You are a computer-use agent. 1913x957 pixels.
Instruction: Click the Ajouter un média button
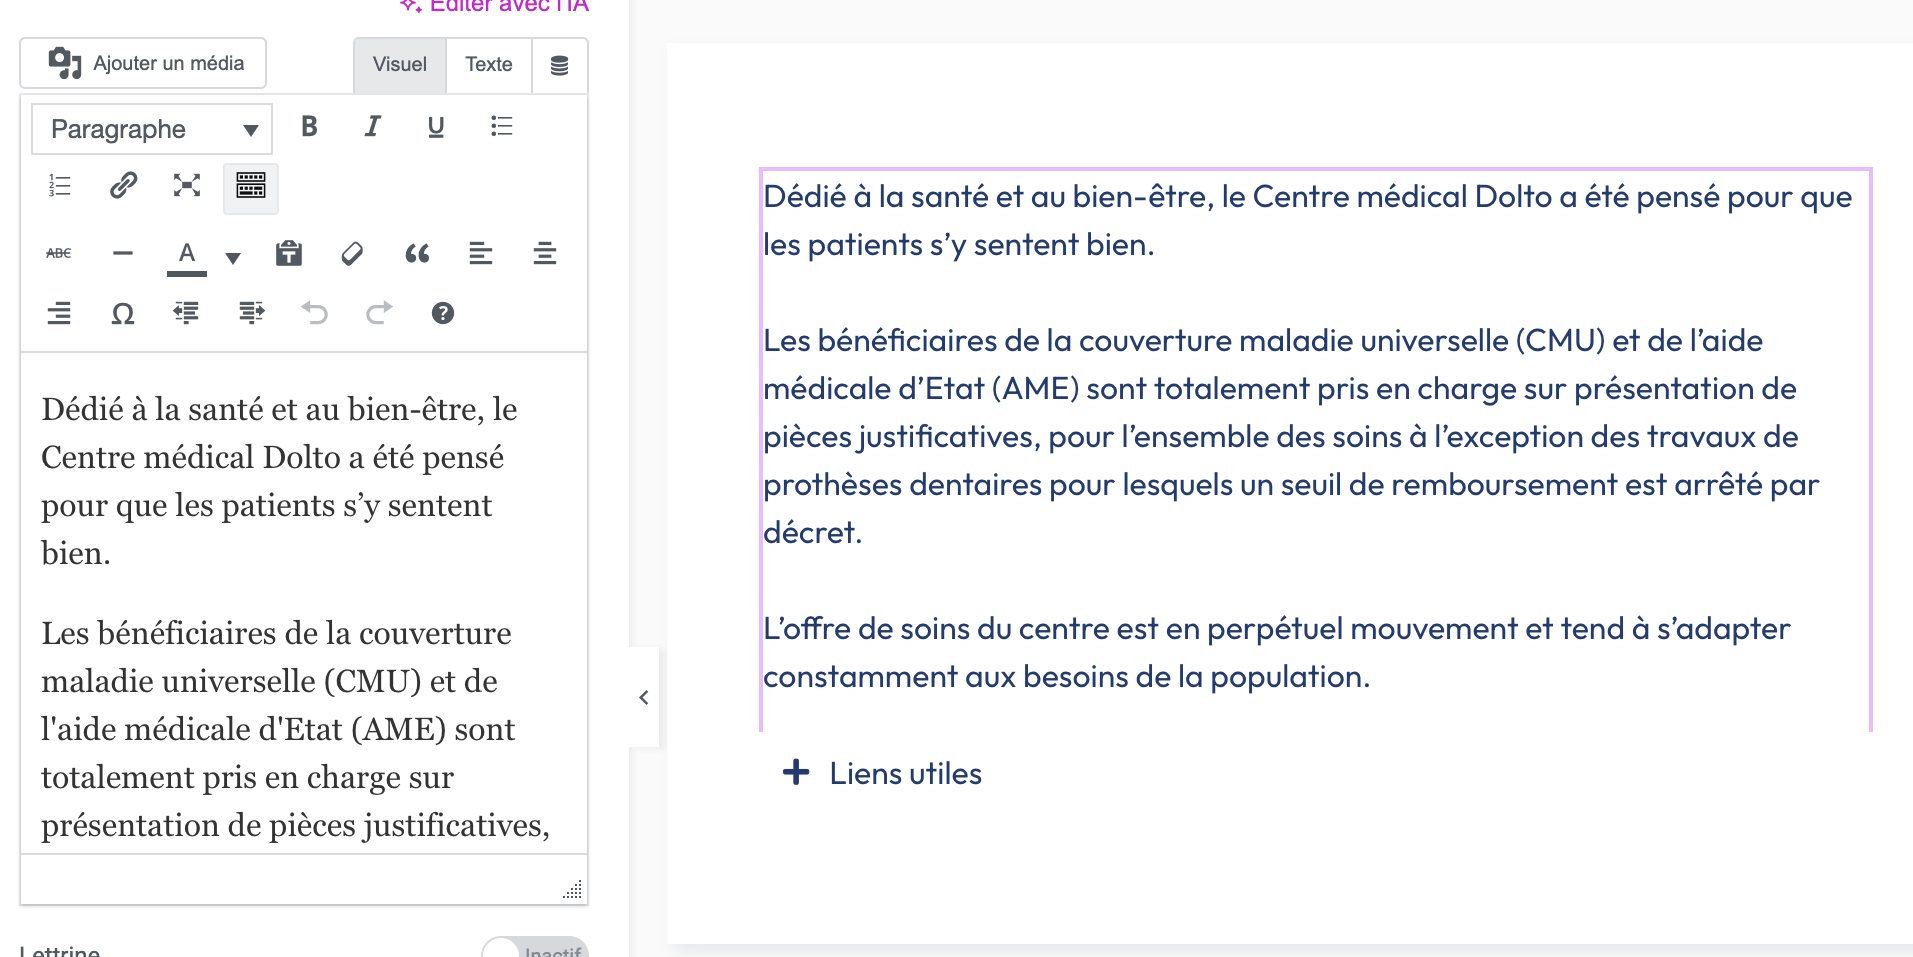point(143,64)
